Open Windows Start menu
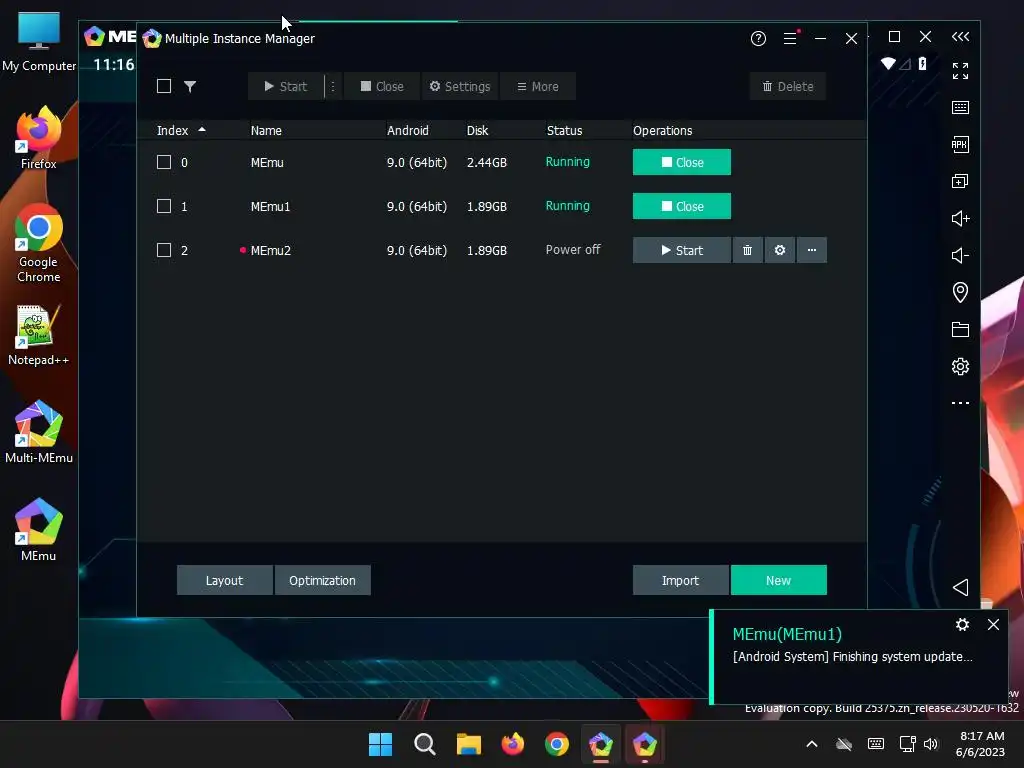The image size is (1024, 768). pyautogui.click(x=380, y=744)
